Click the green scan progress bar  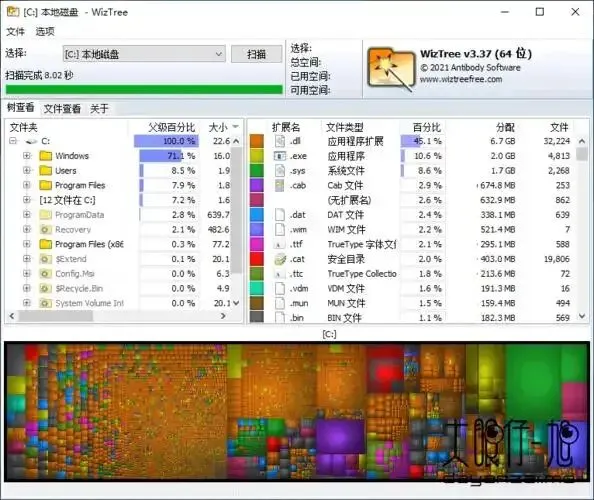coord(144,90)
